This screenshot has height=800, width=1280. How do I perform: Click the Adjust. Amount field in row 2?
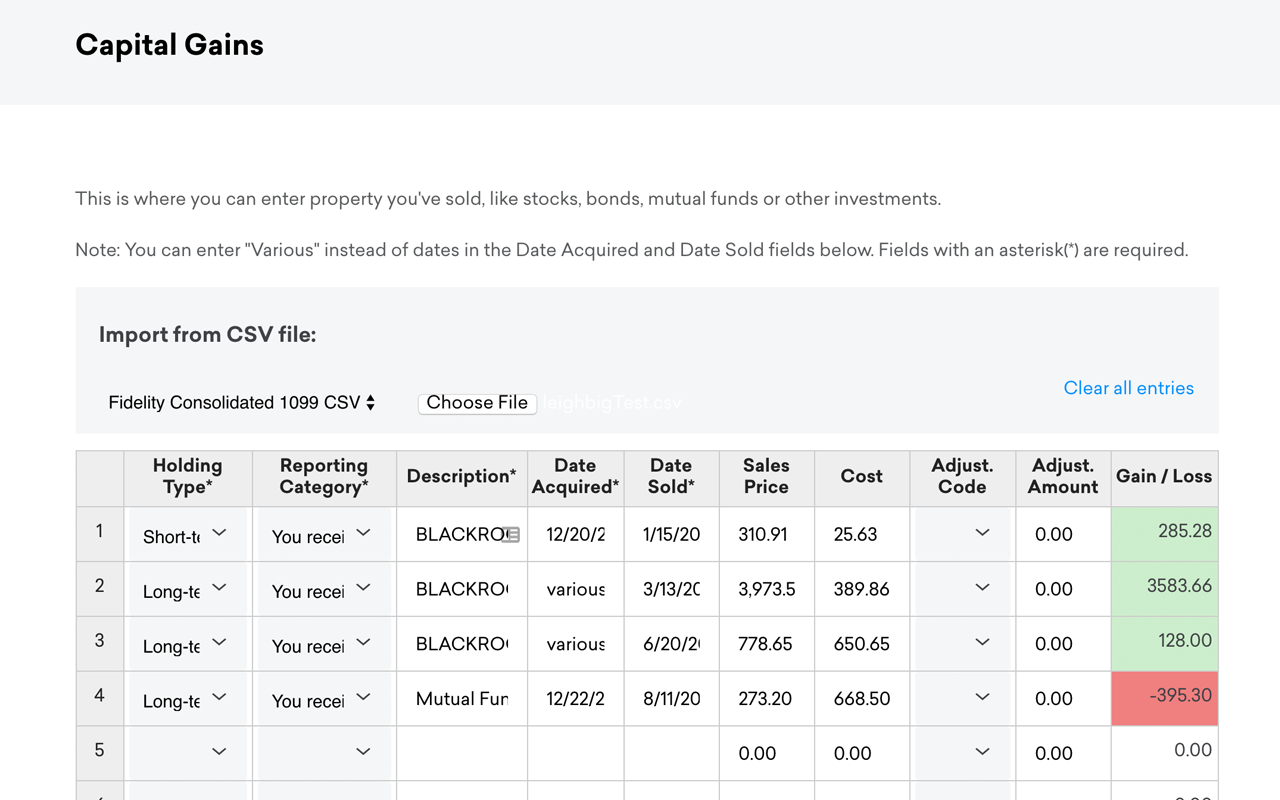tap(1063, 589)
